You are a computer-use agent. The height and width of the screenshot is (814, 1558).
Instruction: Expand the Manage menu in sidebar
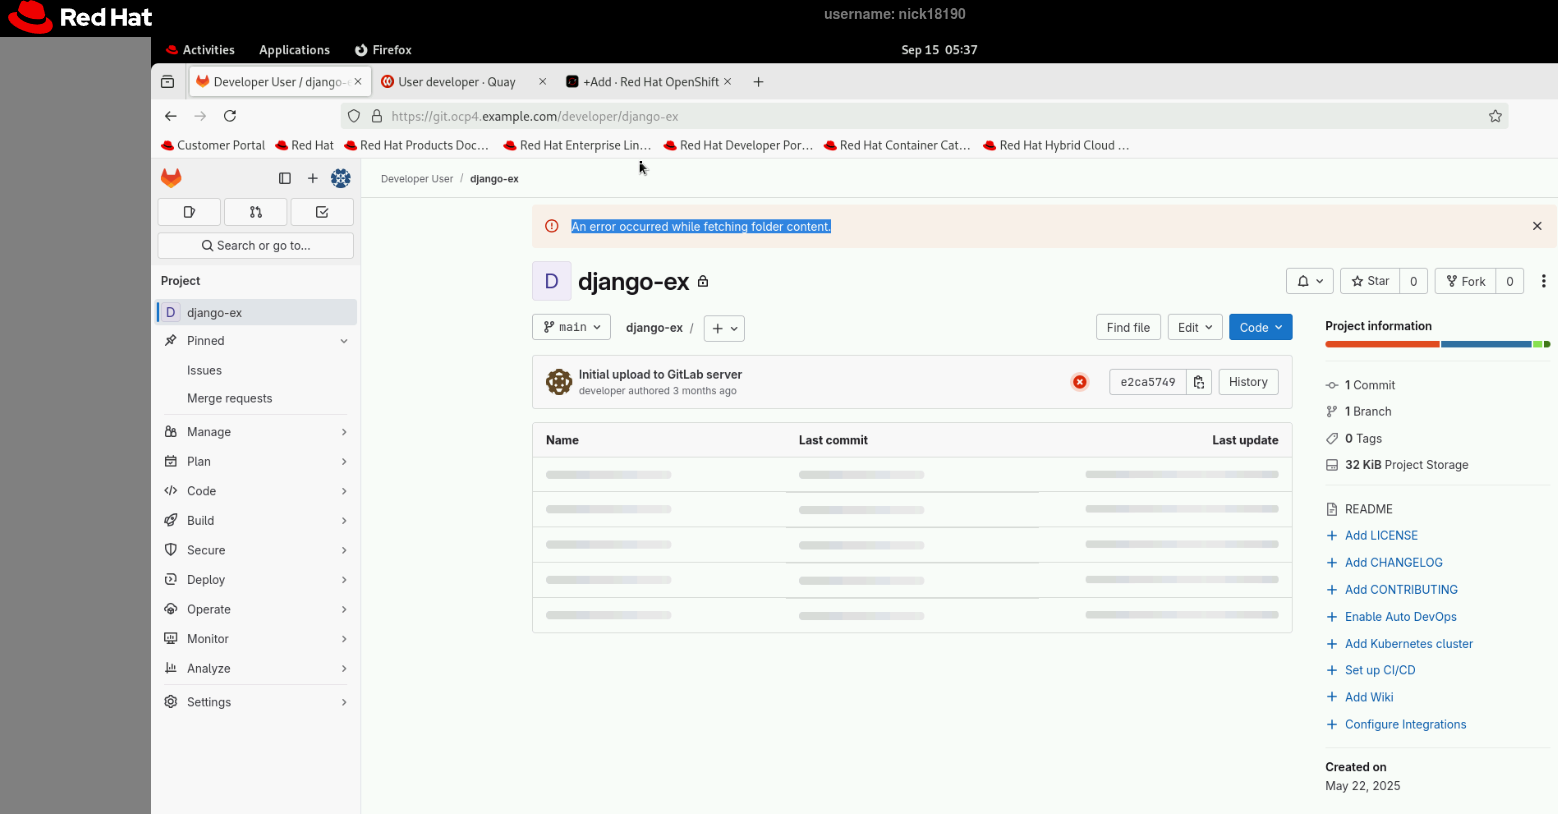click(257, 432)
